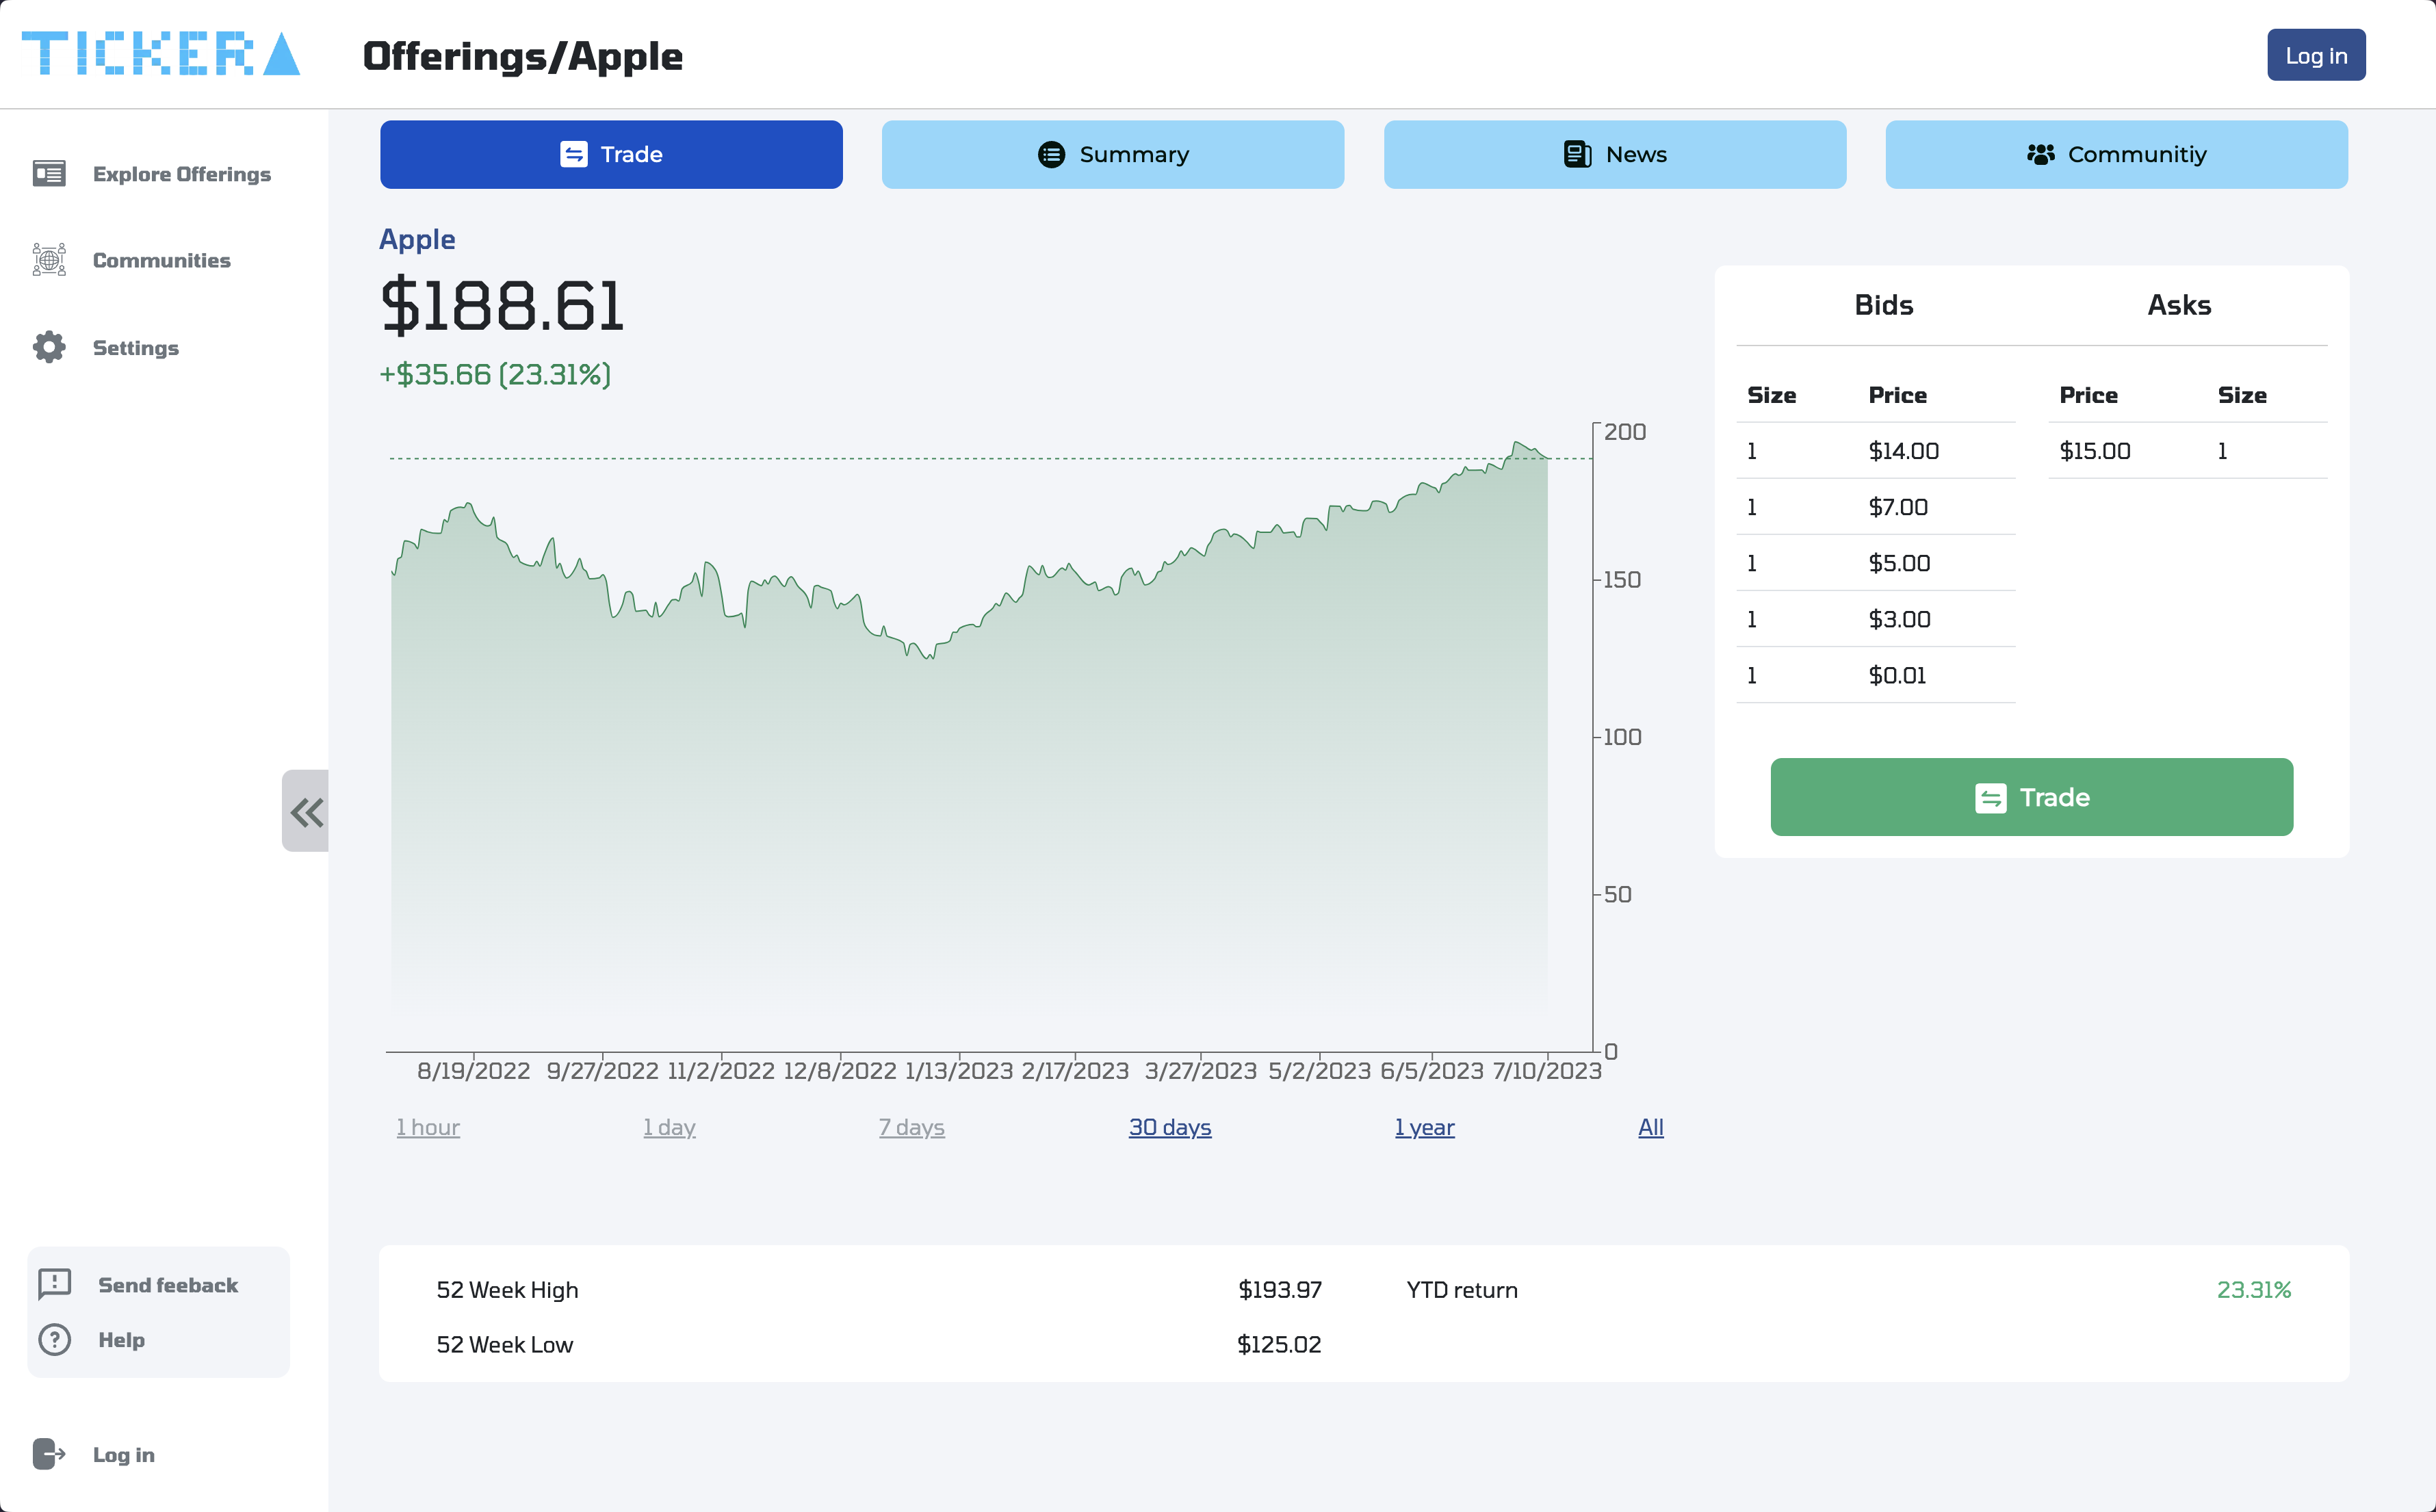This screenshot has width=2436, height=1512.
Task: Click the News tab newspaper icon
Action: 1577,154
